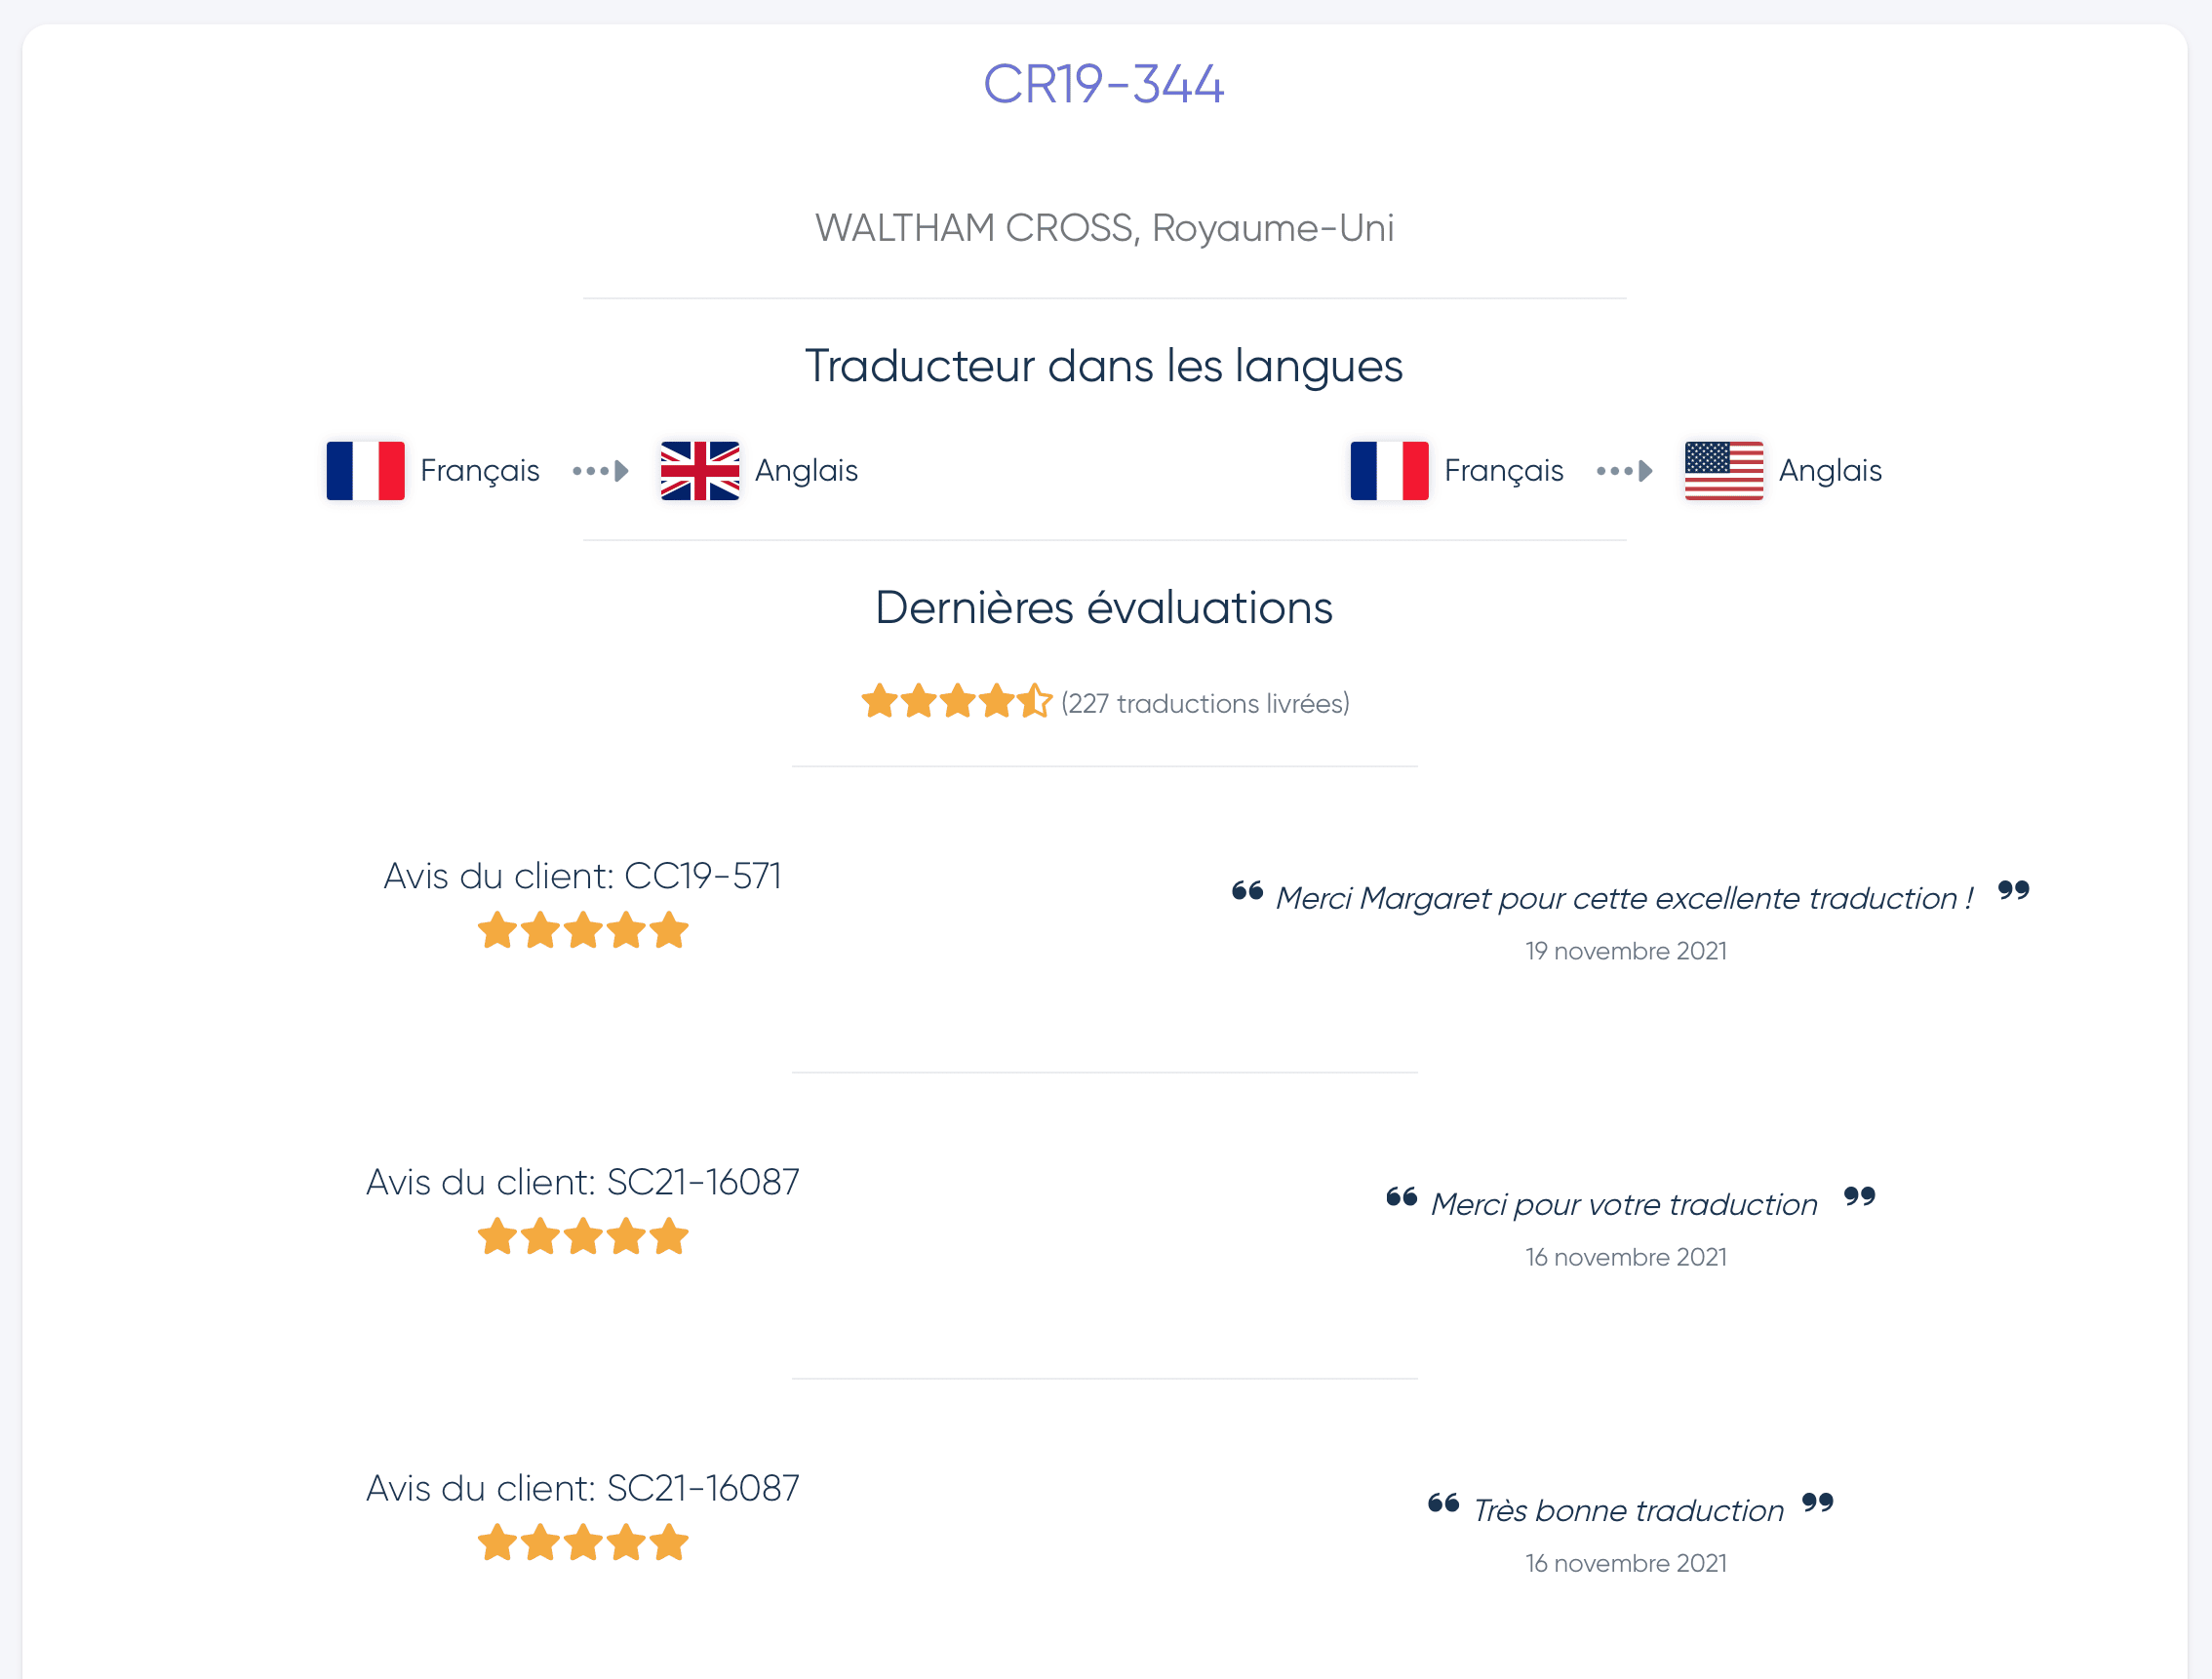Click the overall star rating above the reviews
This screenshot has height=1679, width=2212.
click(956, 702)
